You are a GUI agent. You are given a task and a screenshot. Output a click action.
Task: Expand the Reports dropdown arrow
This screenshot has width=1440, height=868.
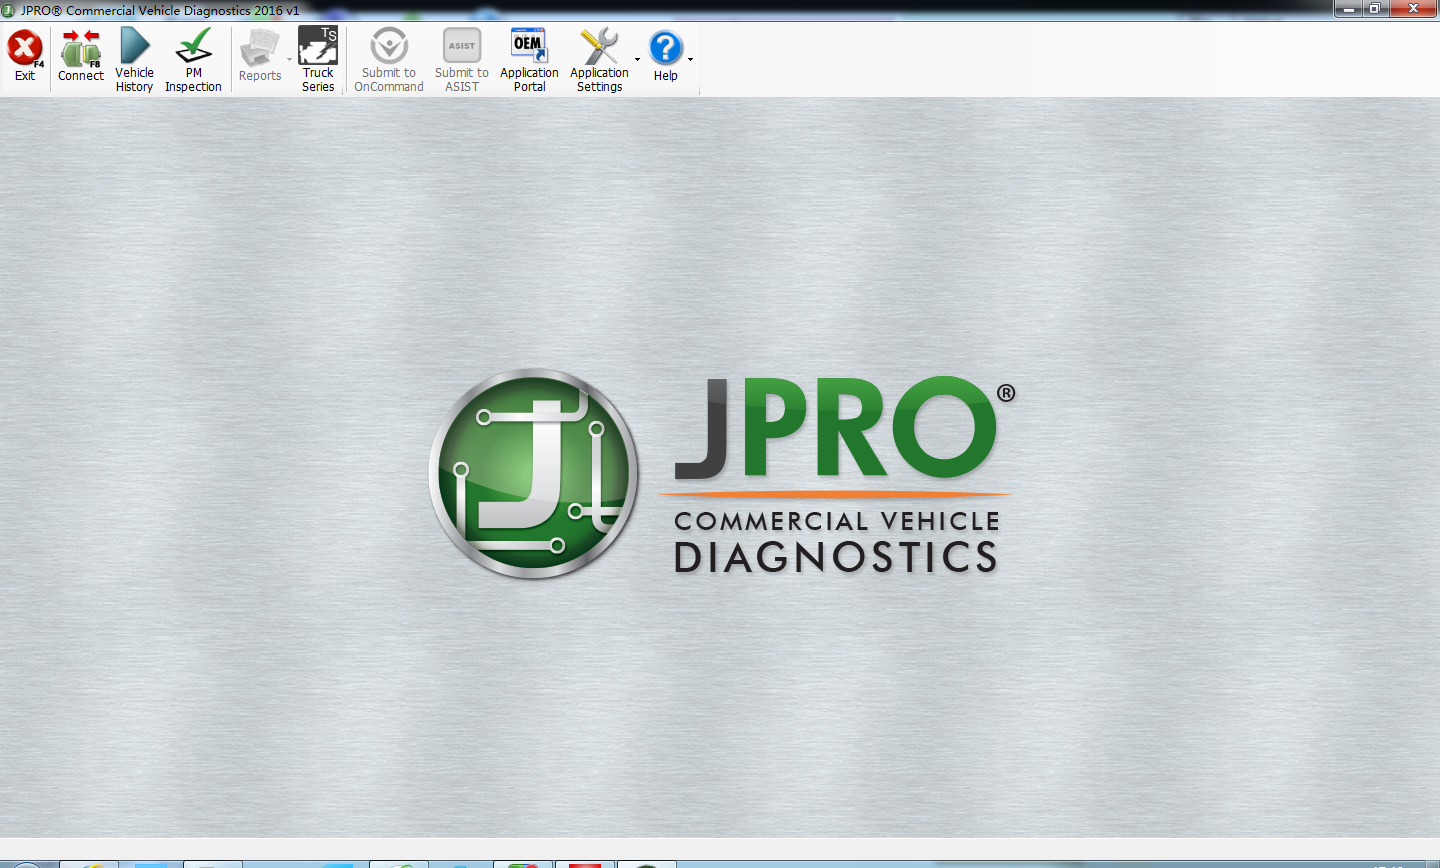point(290,59)
